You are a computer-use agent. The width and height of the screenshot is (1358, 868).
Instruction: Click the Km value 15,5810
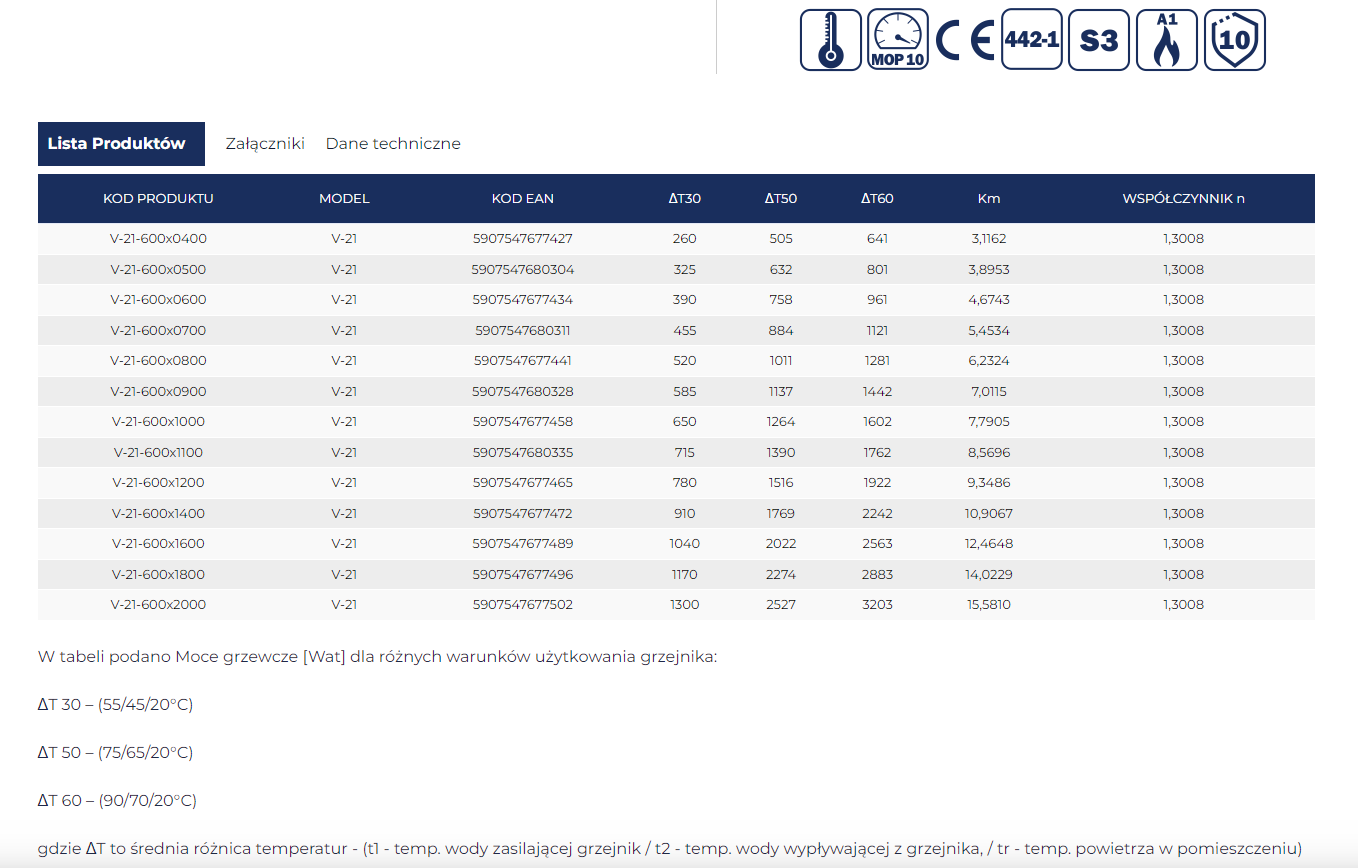click(988, 605)
